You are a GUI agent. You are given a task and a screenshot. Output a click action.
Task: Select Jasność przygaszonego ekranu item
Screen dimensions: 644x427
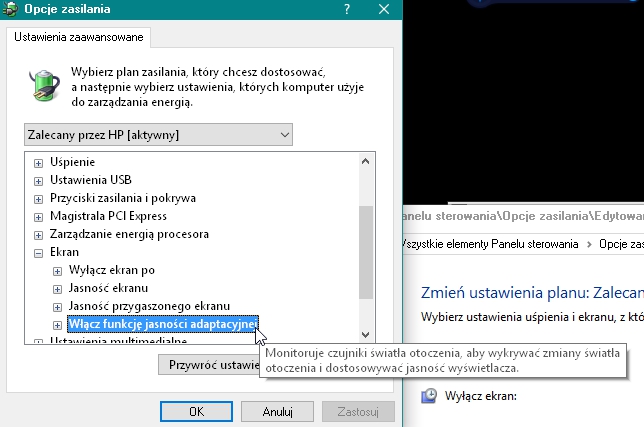(x=149, y=306)
